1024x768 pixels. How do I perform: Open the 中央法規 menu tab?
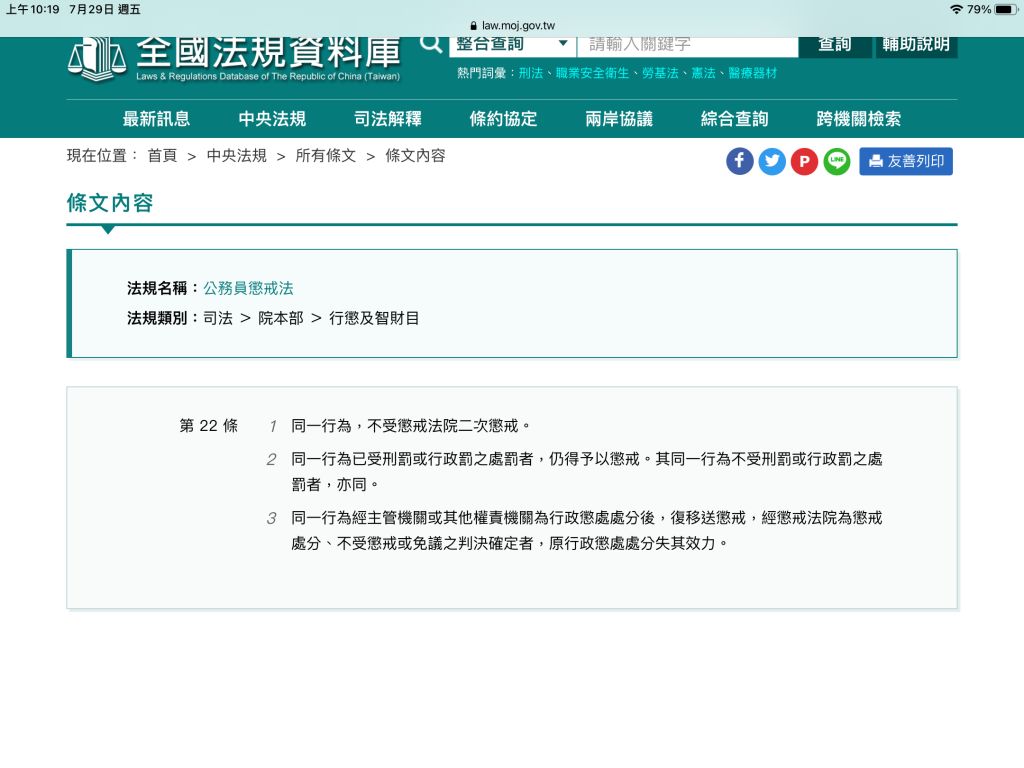(x=272, y=119)
